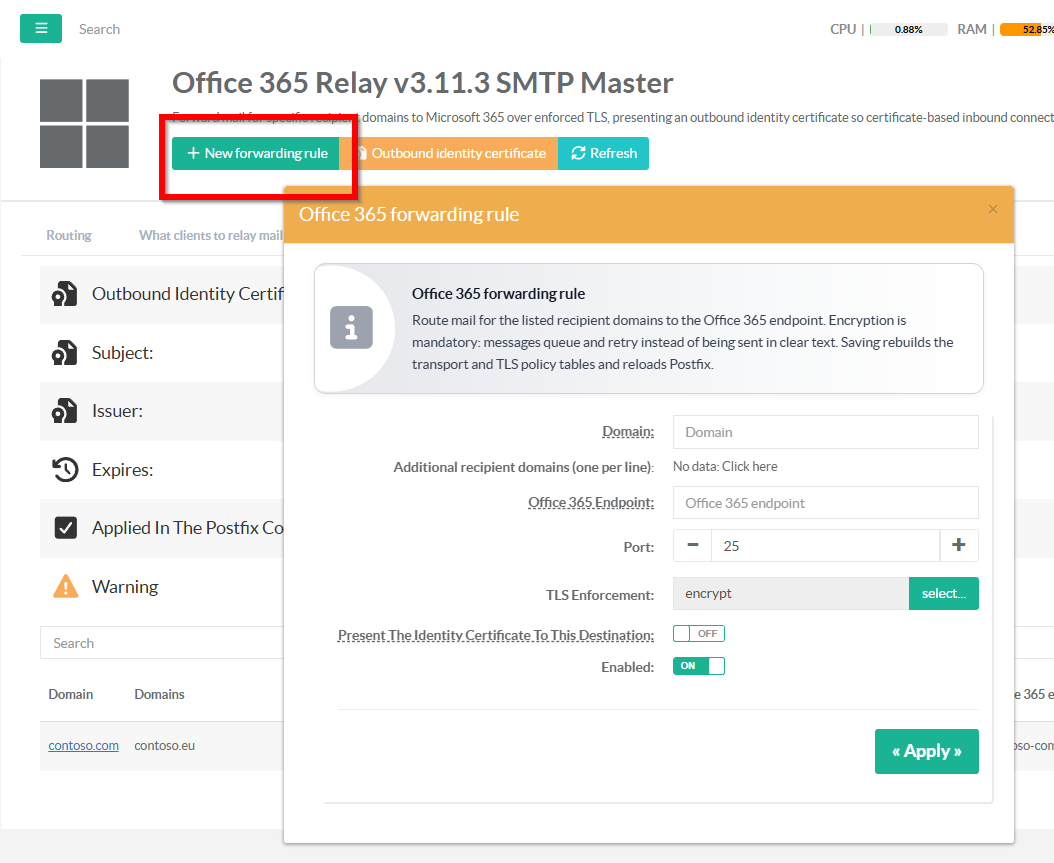Click the Issuer: row text
The image size is (1054, 863).
(117, 411)
